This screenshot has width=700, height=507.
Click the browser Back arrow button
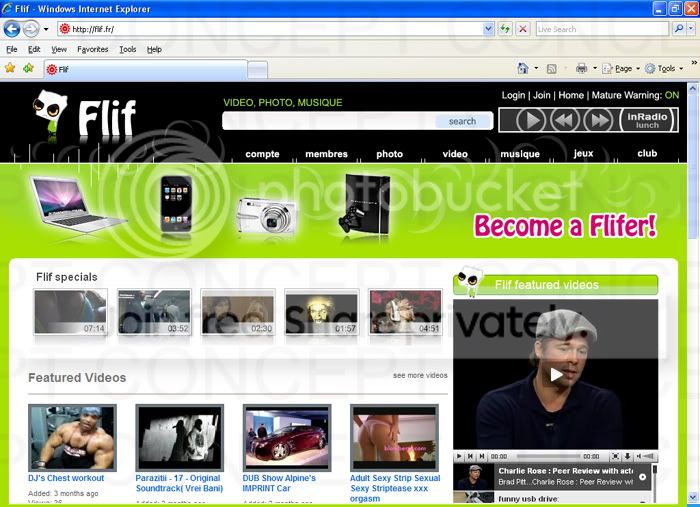point(12,29)
